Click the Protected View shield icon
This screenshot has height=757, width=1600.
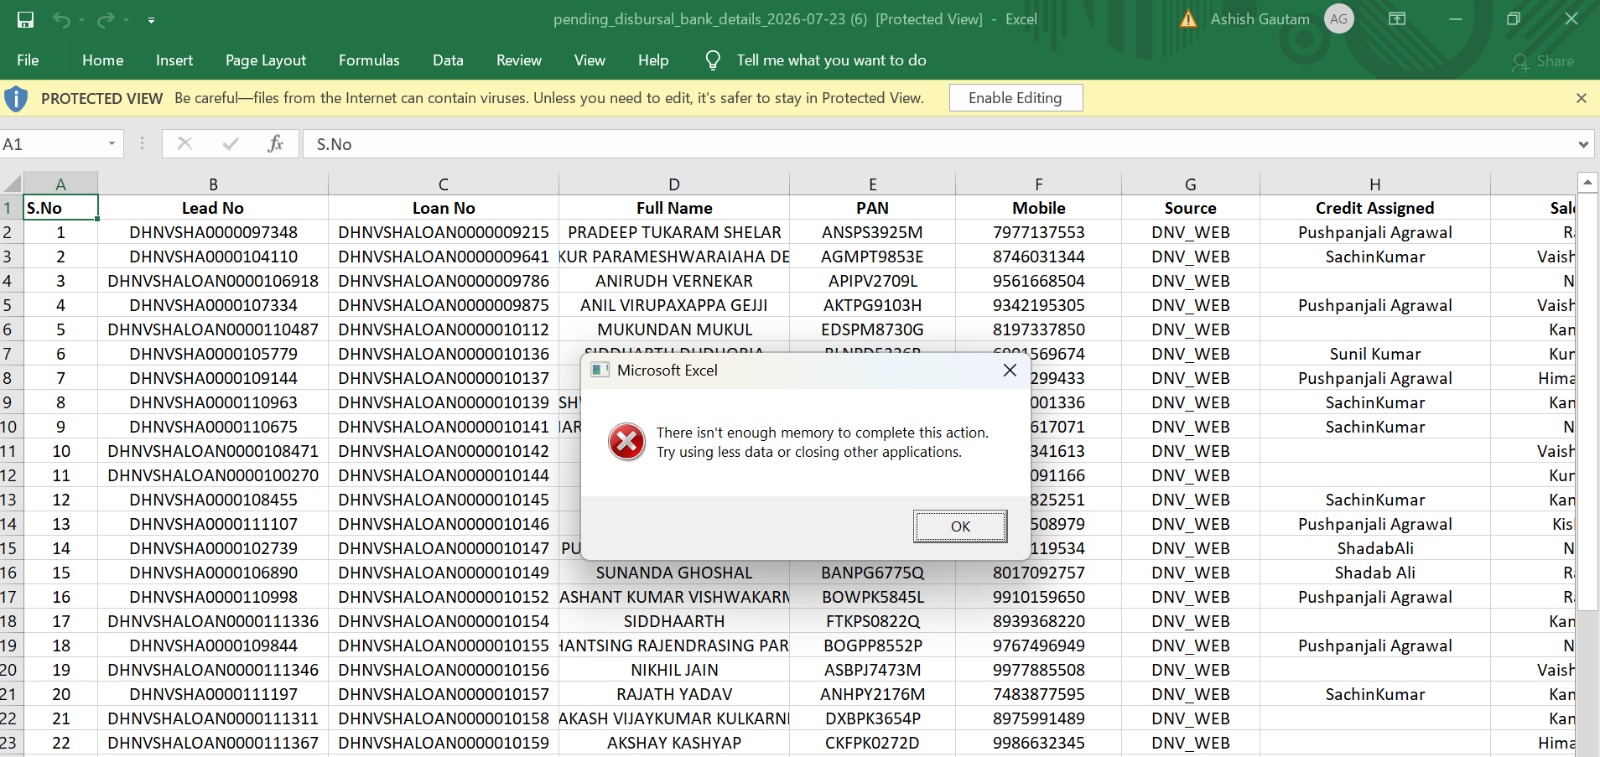coord(16,98)
